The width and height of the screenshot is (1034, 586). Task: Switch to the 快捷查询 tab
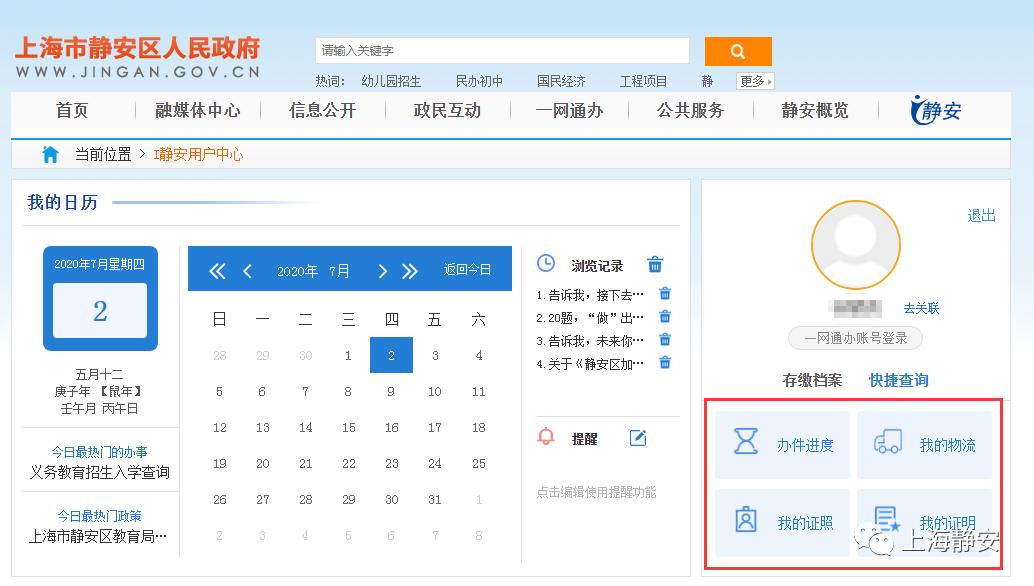(x=897, y=380)
